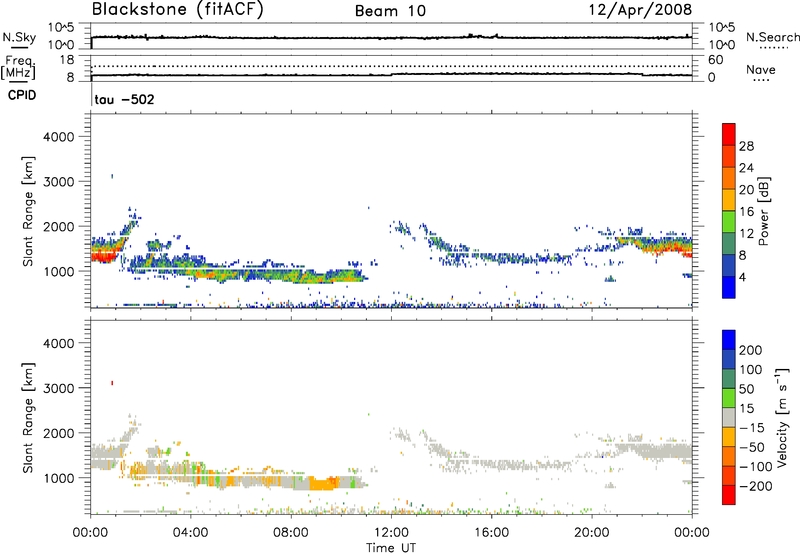Select the "Beam 10" heading
The height and width of the screenshot is (554, 800).
pos(390,11)
